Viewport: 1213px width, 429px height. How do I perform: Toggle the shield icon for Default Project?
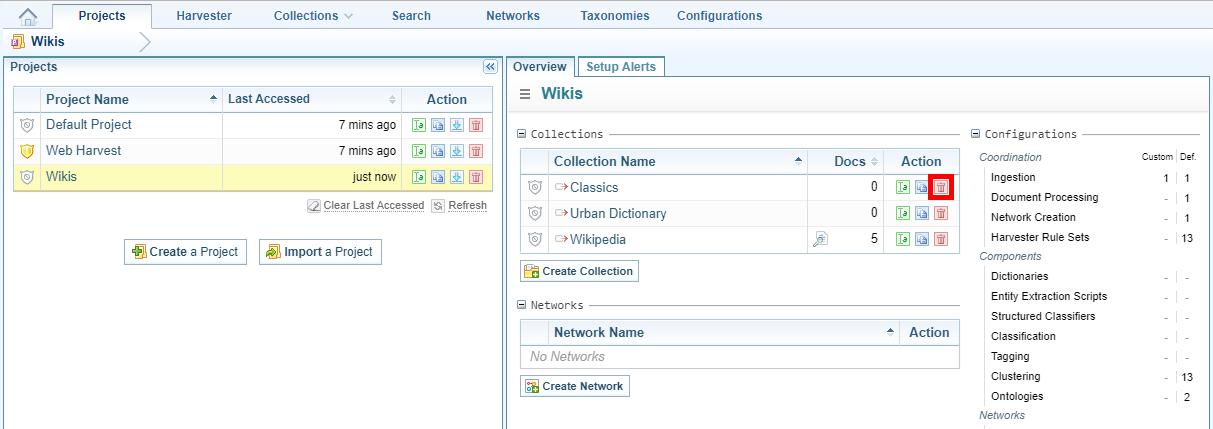tap(27, 125)
